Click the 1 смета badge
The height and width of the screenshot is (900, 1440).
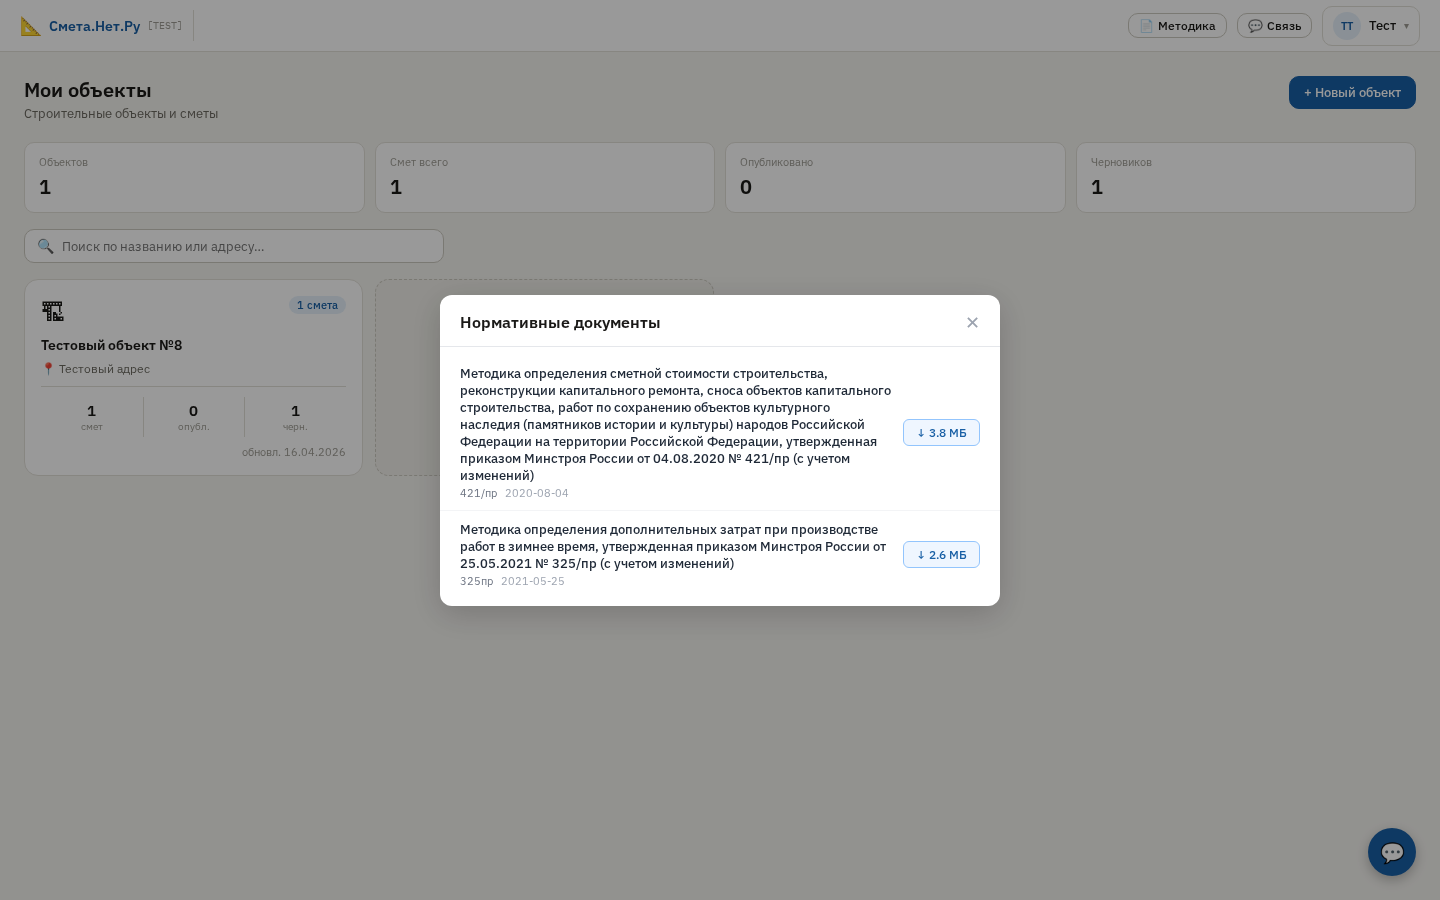[x=317, y=305]
